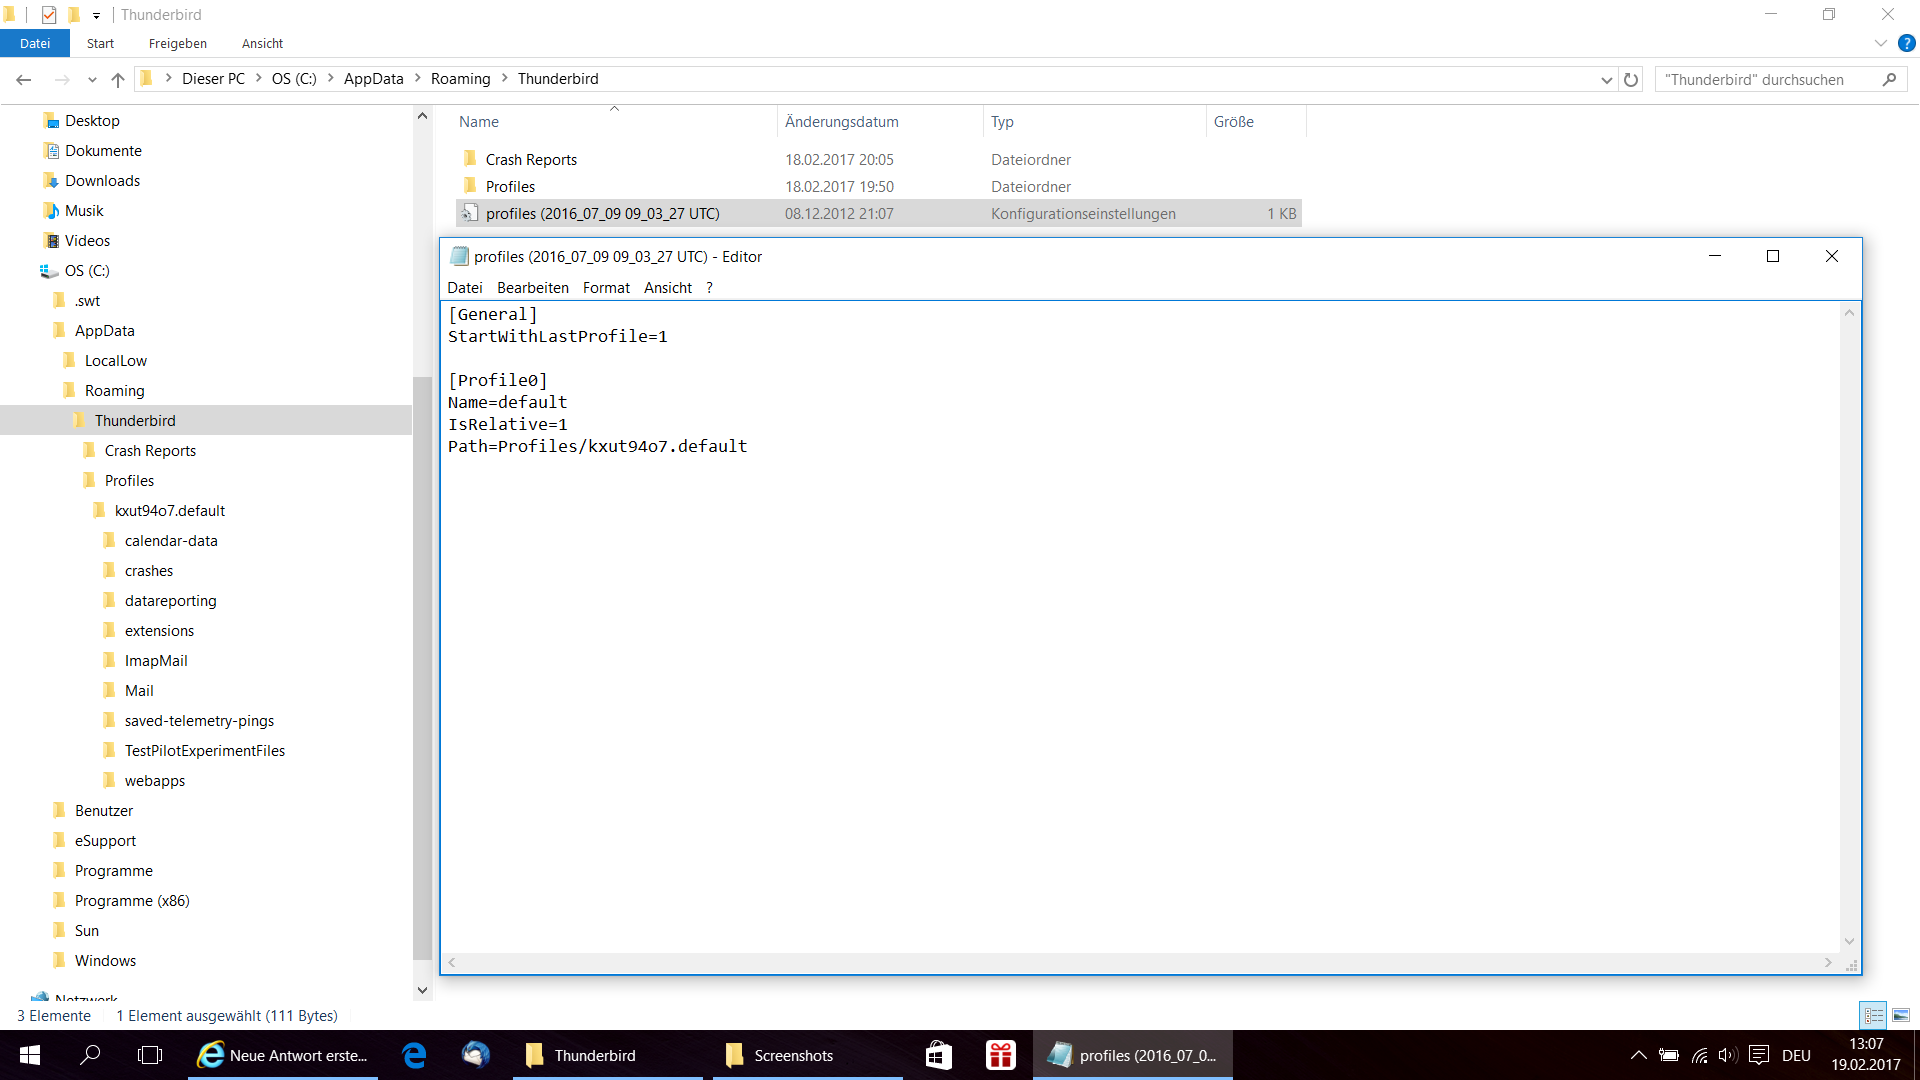Image resolution: width=1920 pixels, height=1080 pixels.
Task: Open Edge browser from taskbar
Action: (414, 1055)
